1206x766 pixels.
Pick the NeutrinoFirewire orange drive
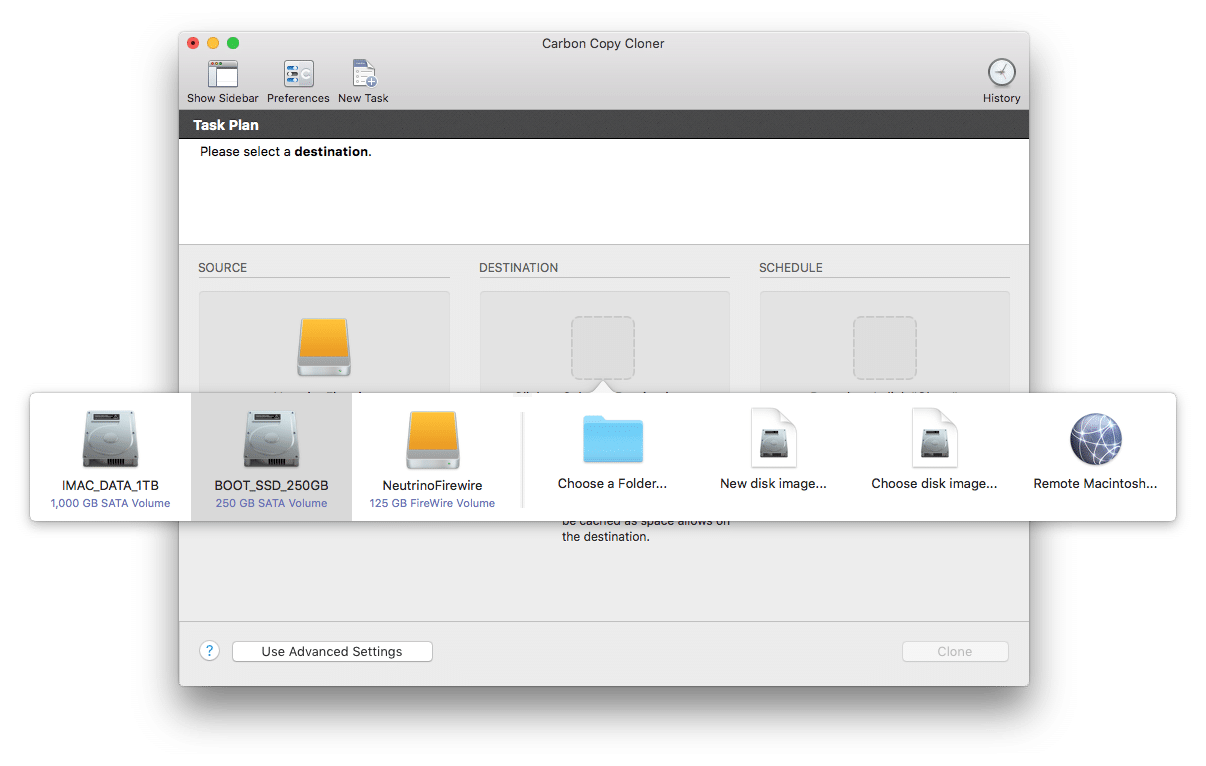tap(432, 441)
